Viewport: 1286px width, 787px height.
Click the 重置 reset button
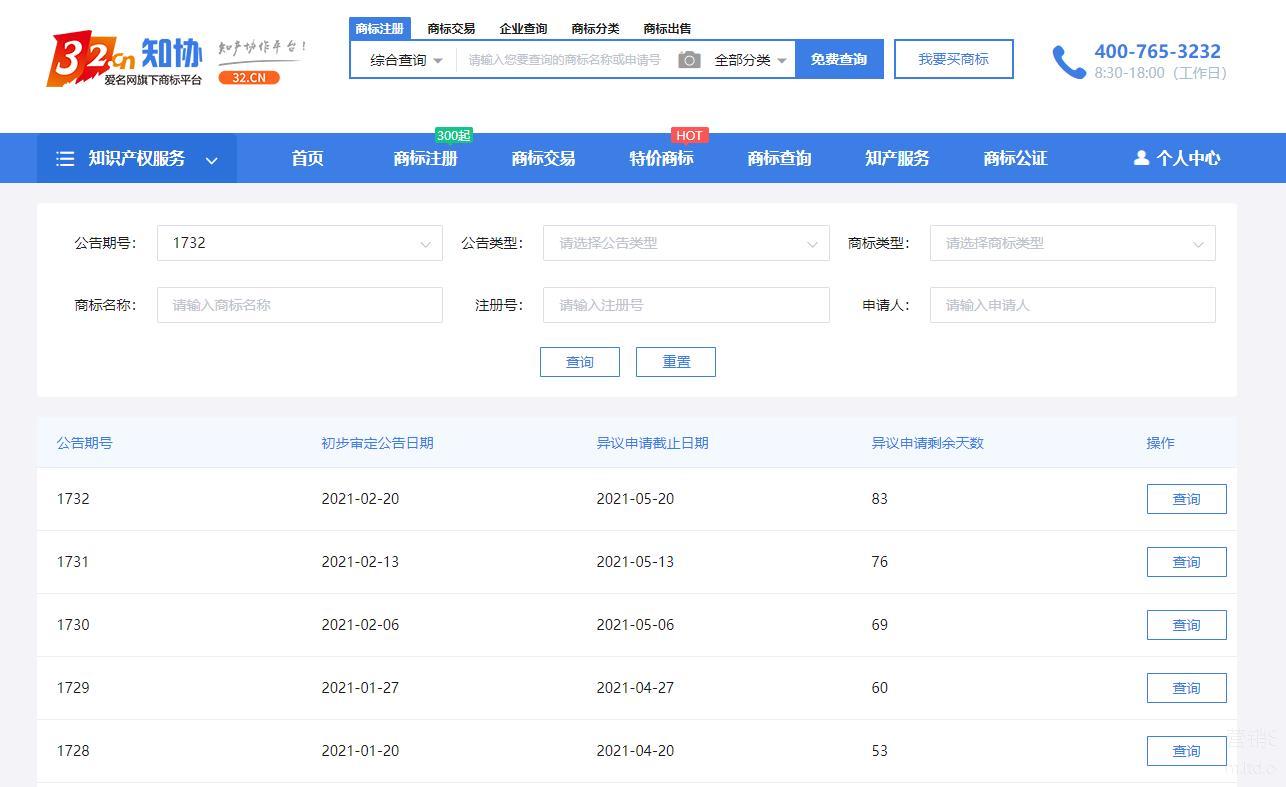pos(675,362)
